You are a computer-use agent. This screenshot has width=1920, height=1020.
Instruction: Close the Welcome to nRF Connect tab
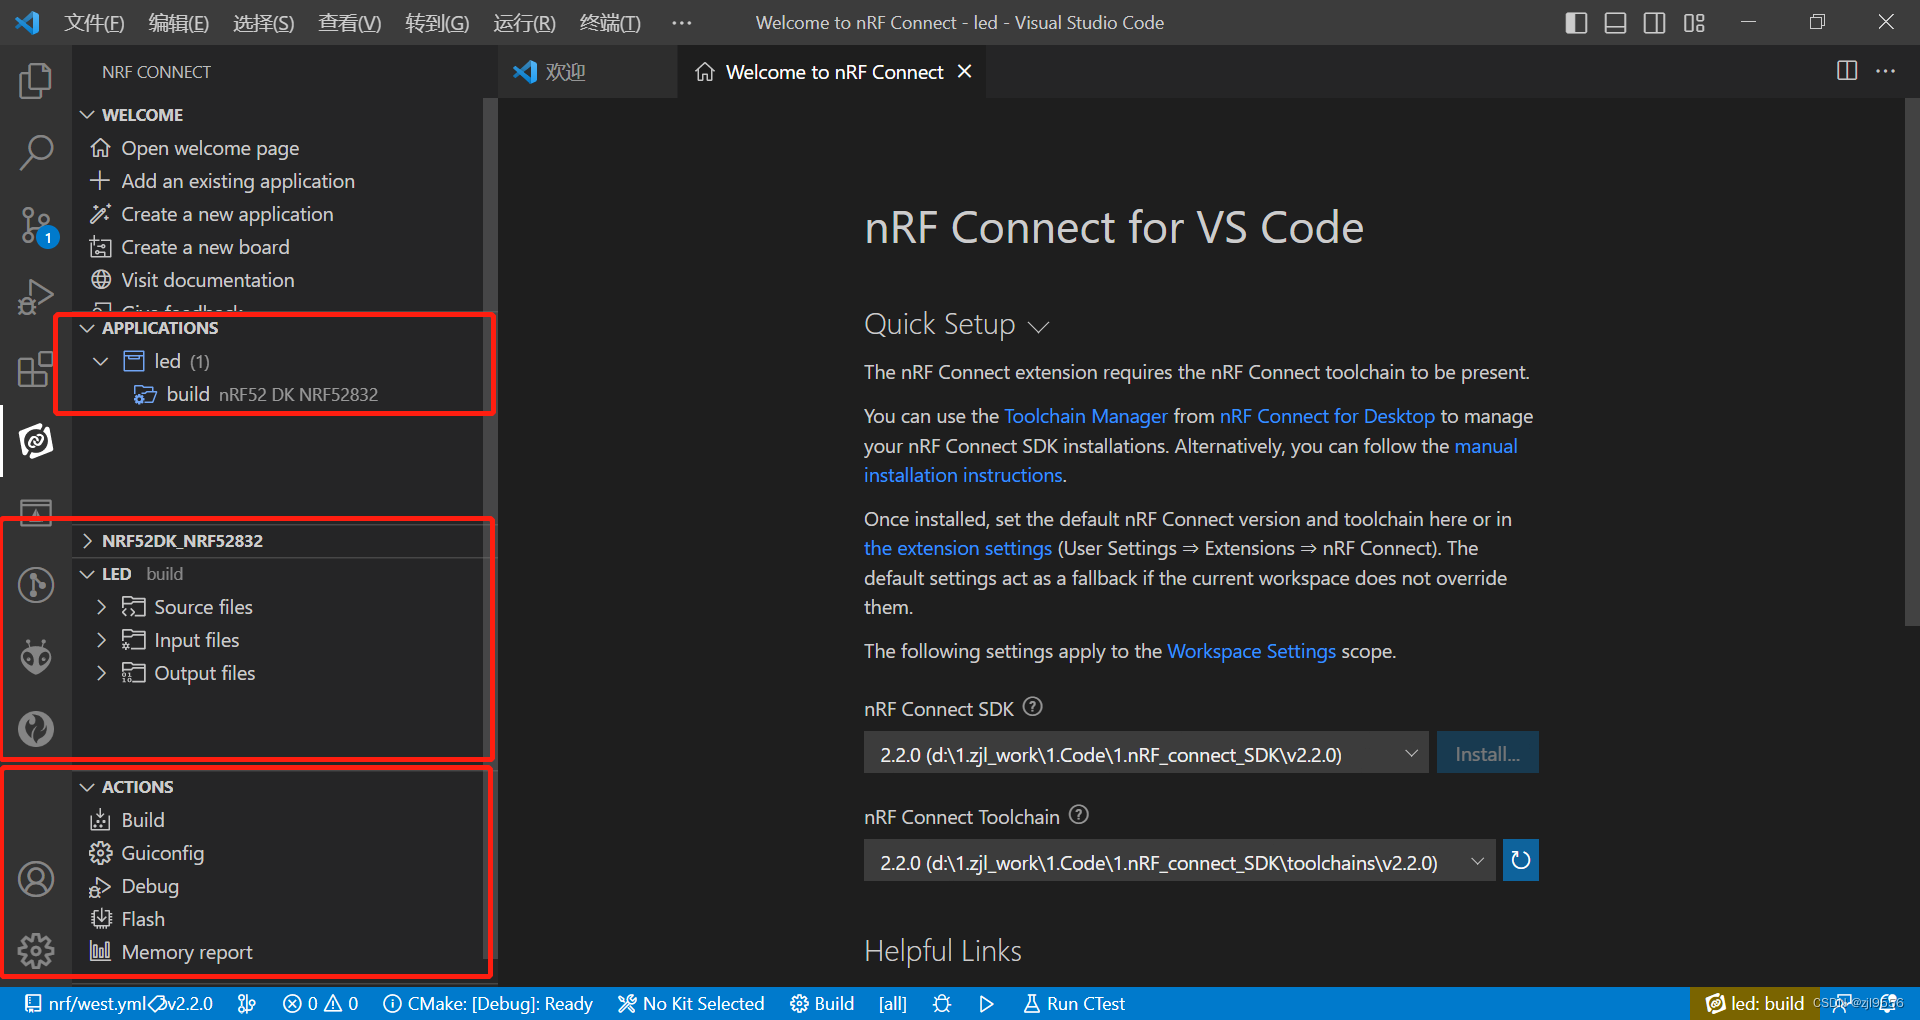pyautogui.click(x=964, y=71)
